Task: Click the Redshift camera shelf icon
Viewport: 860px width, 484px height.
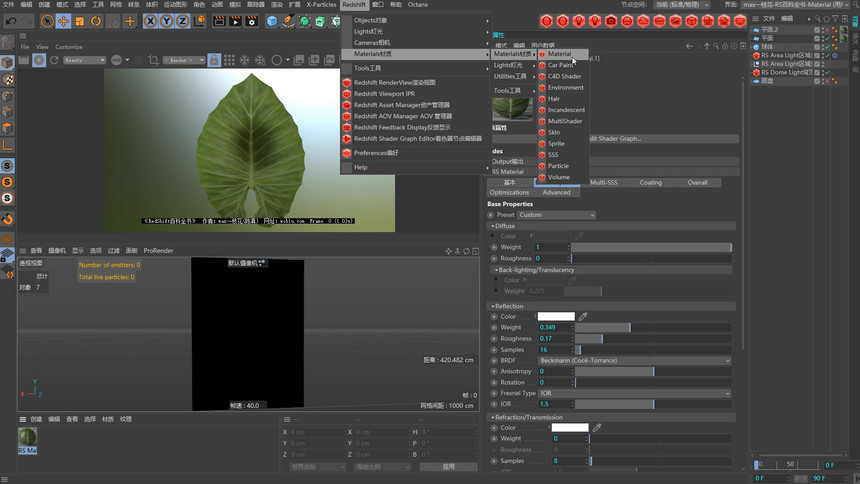Action: click(x=611, y=21)
